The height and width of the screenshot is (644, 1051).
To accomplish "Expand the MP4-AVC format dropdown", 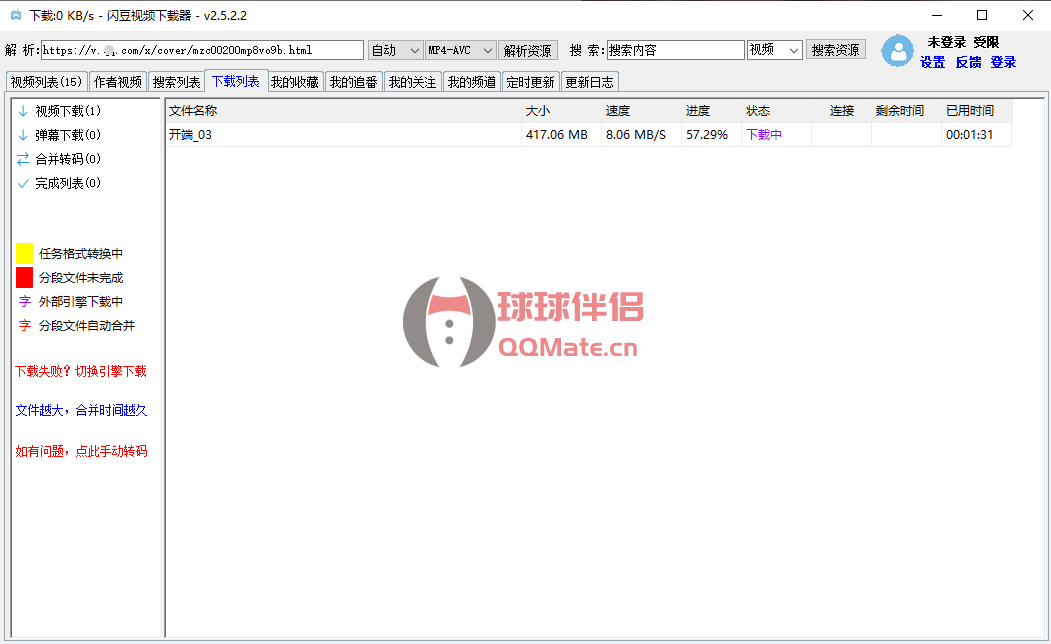I will [460, 50].
